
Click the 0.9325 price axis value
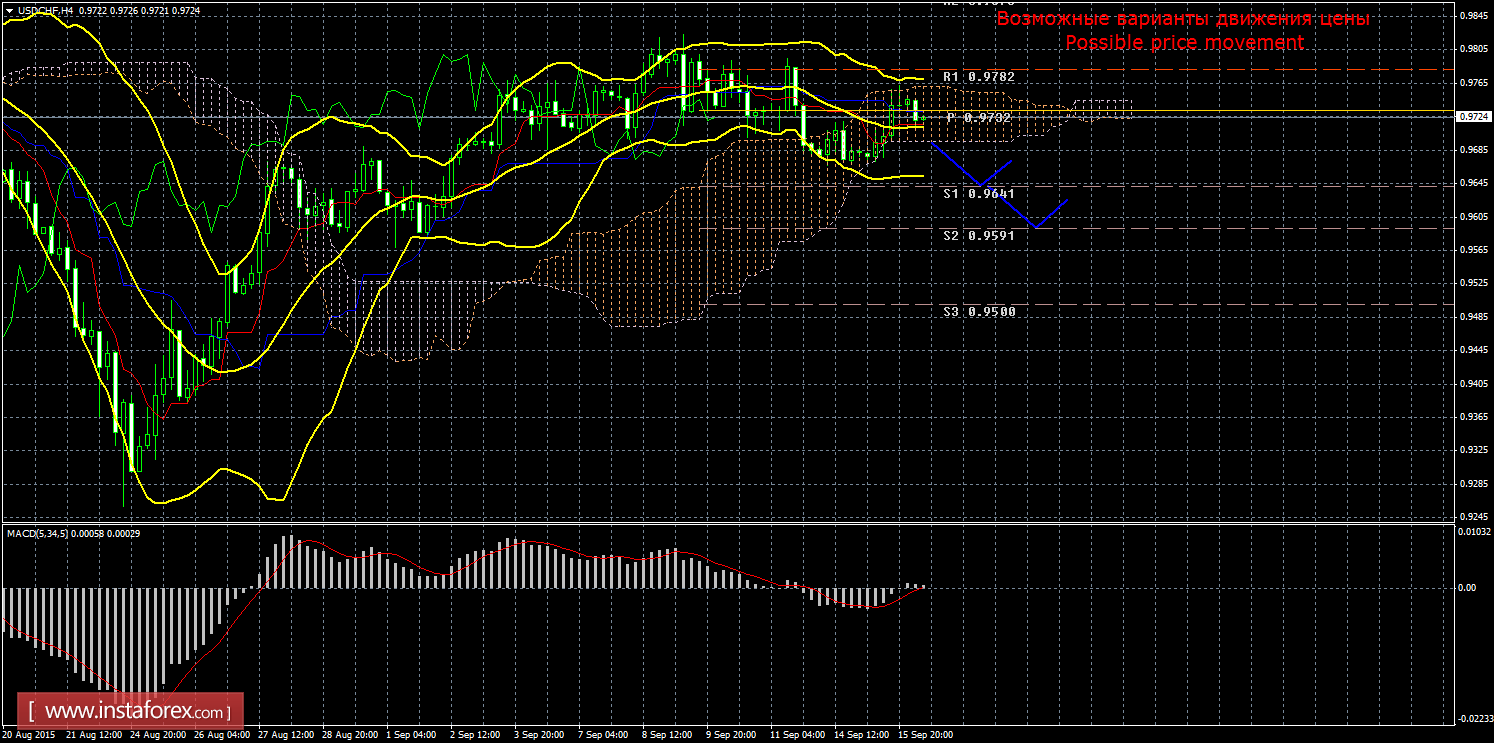[x=1472, y=451]
